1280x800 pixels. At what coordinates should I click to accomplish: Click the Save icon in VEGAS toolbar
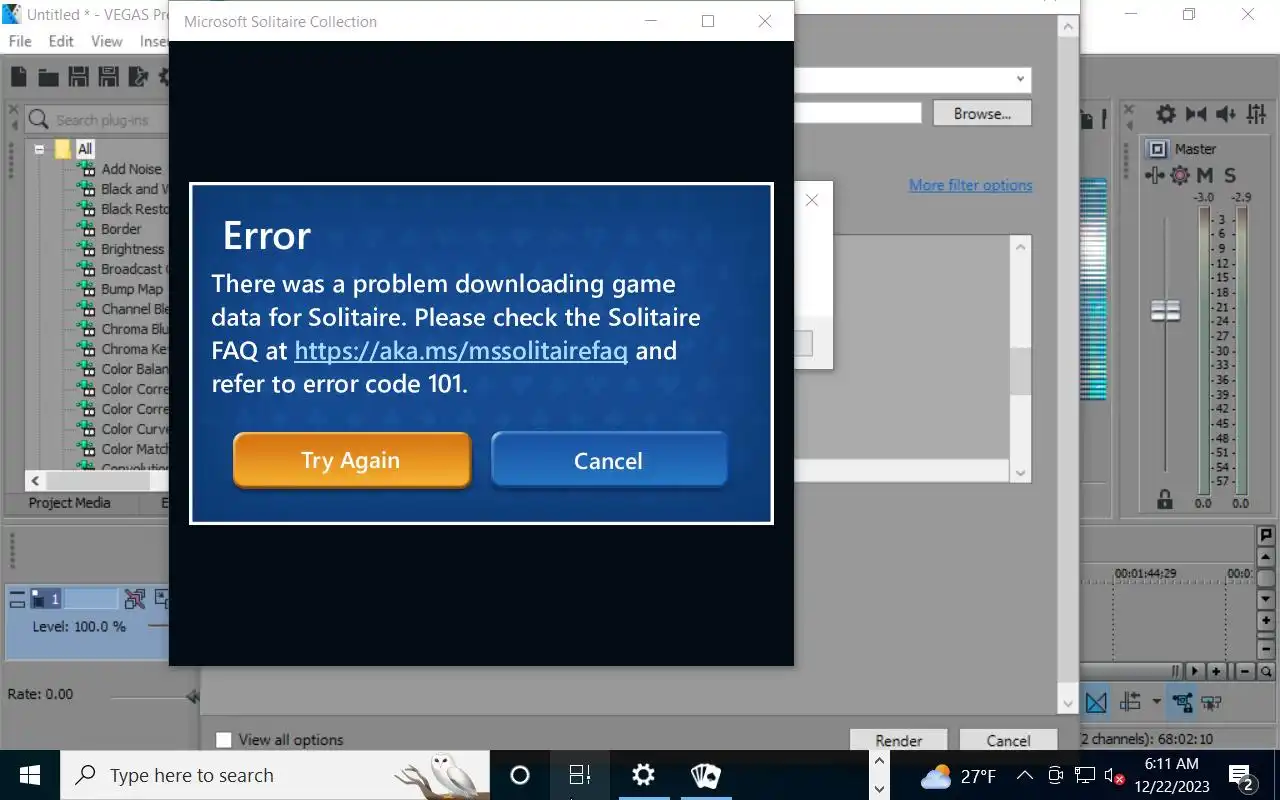pyautogui.click(x=78, y=77)
